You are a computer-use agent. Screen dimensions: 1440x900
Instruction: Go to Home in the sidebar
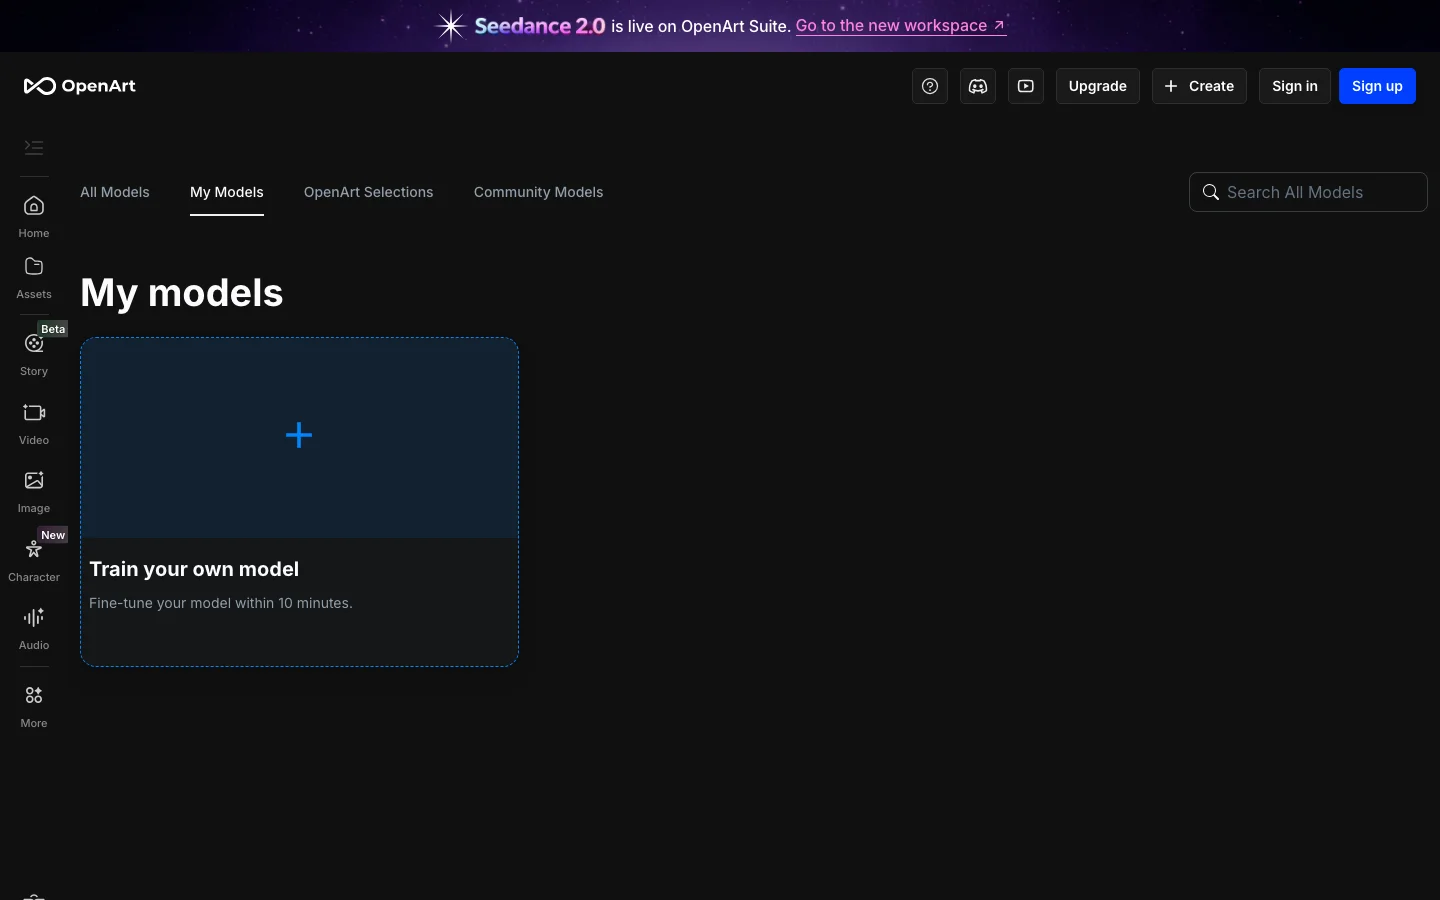click(34, 217)
